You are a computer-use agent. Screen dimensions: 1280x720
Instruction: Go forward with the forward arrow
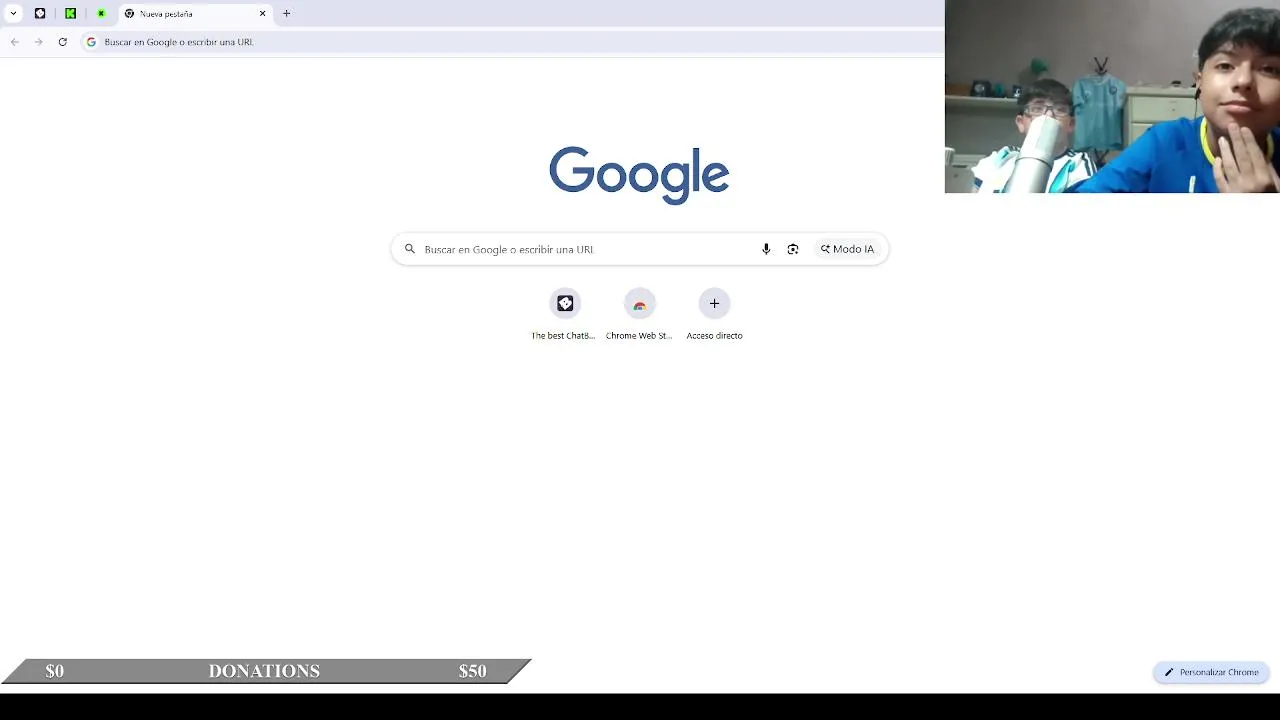click(x=38, y=42)
